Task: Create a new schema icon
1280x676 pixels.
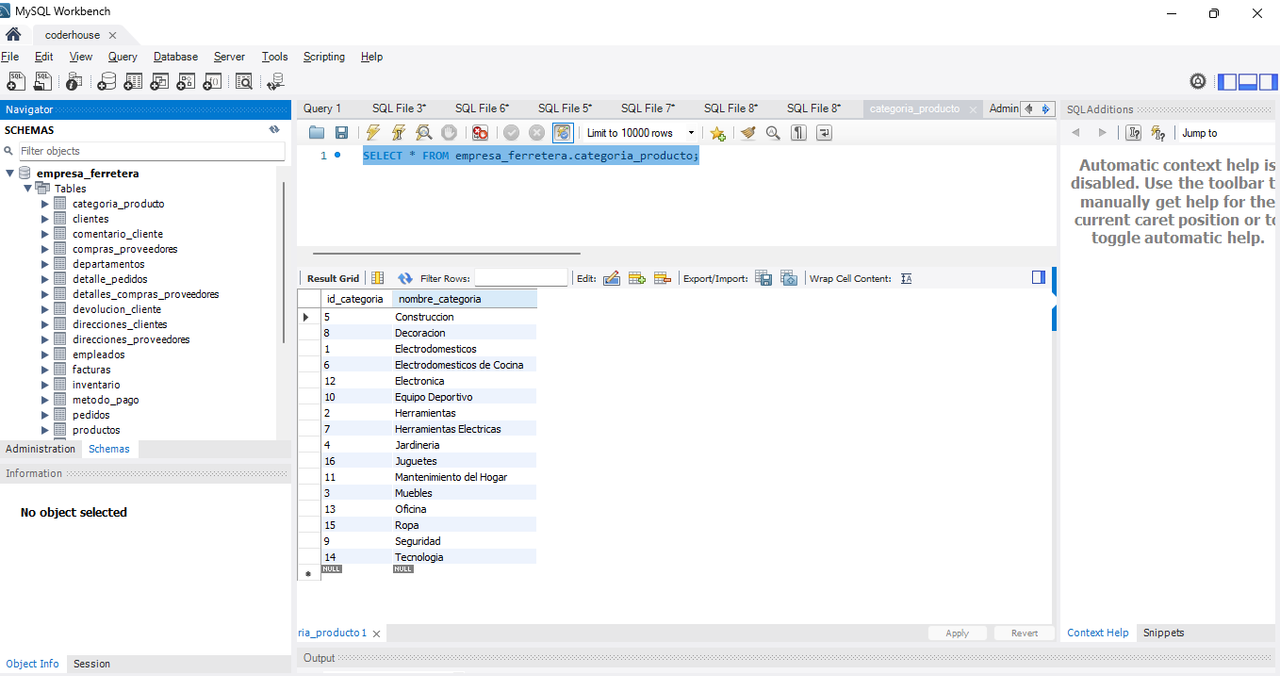Action: [106, 81]
